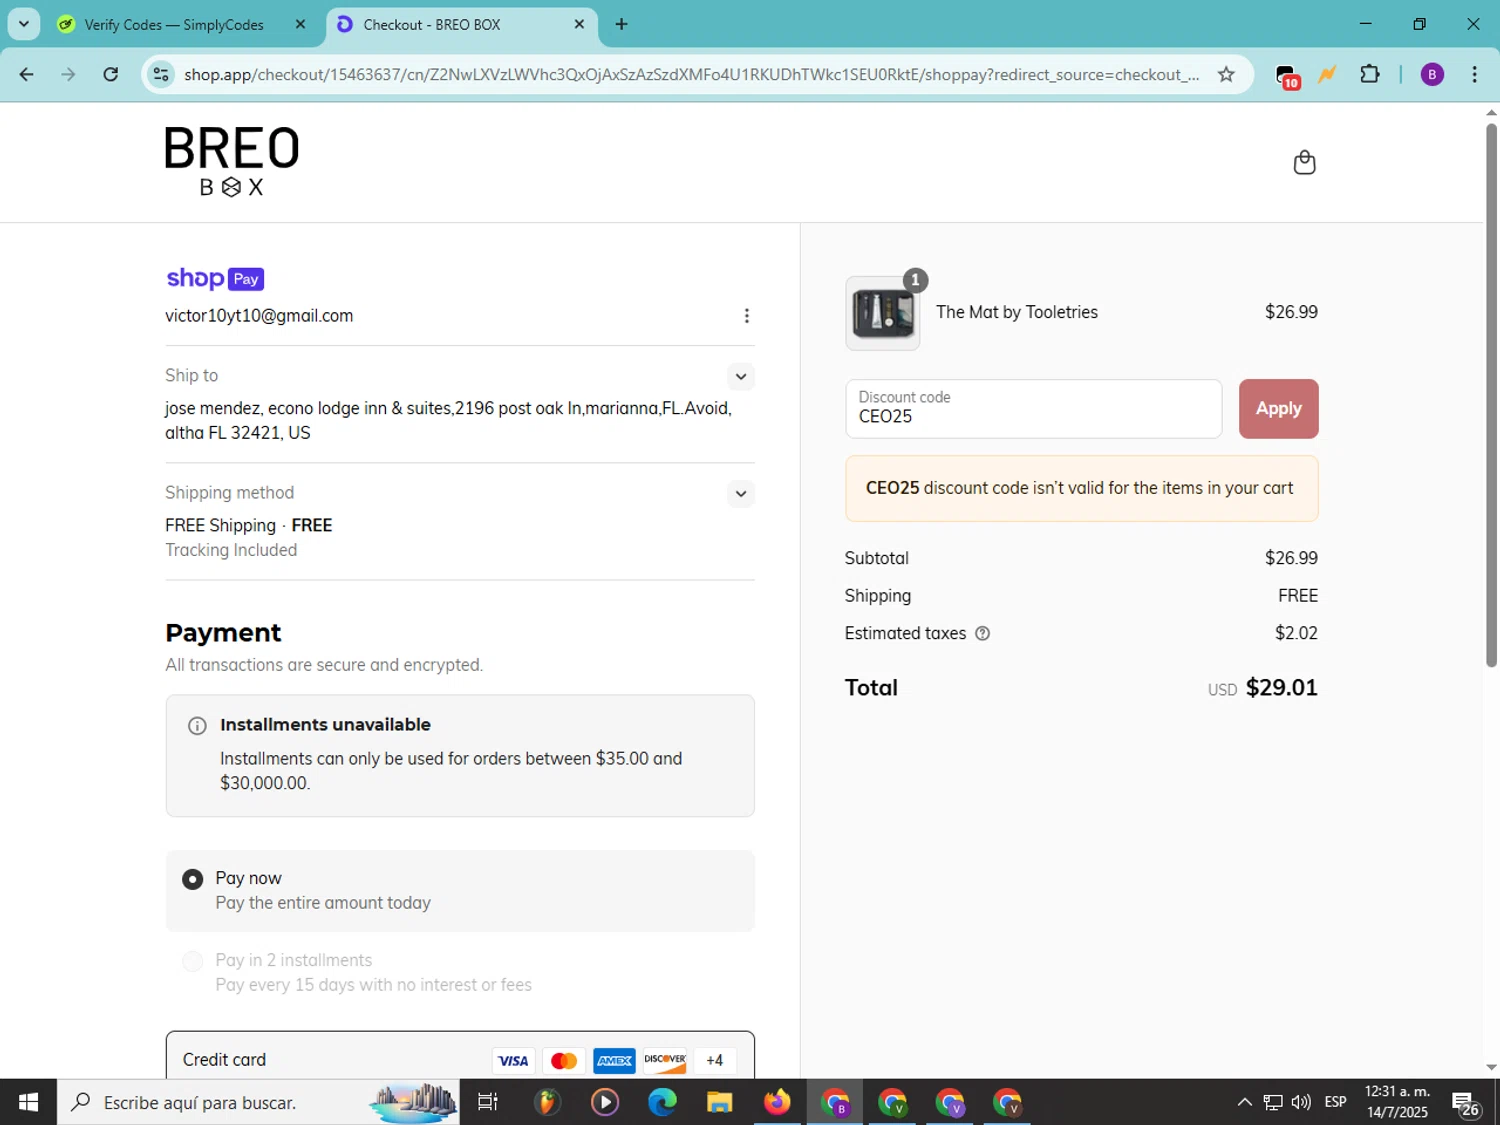Screen dimensions: 1500x1125
Task: Click the Discover card icon
Action: click(x=665, y=1060)
